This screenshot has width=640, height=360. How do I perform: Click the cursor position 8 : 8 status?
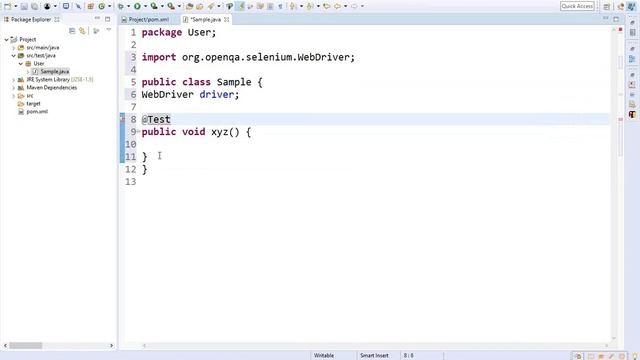(409, 356)
